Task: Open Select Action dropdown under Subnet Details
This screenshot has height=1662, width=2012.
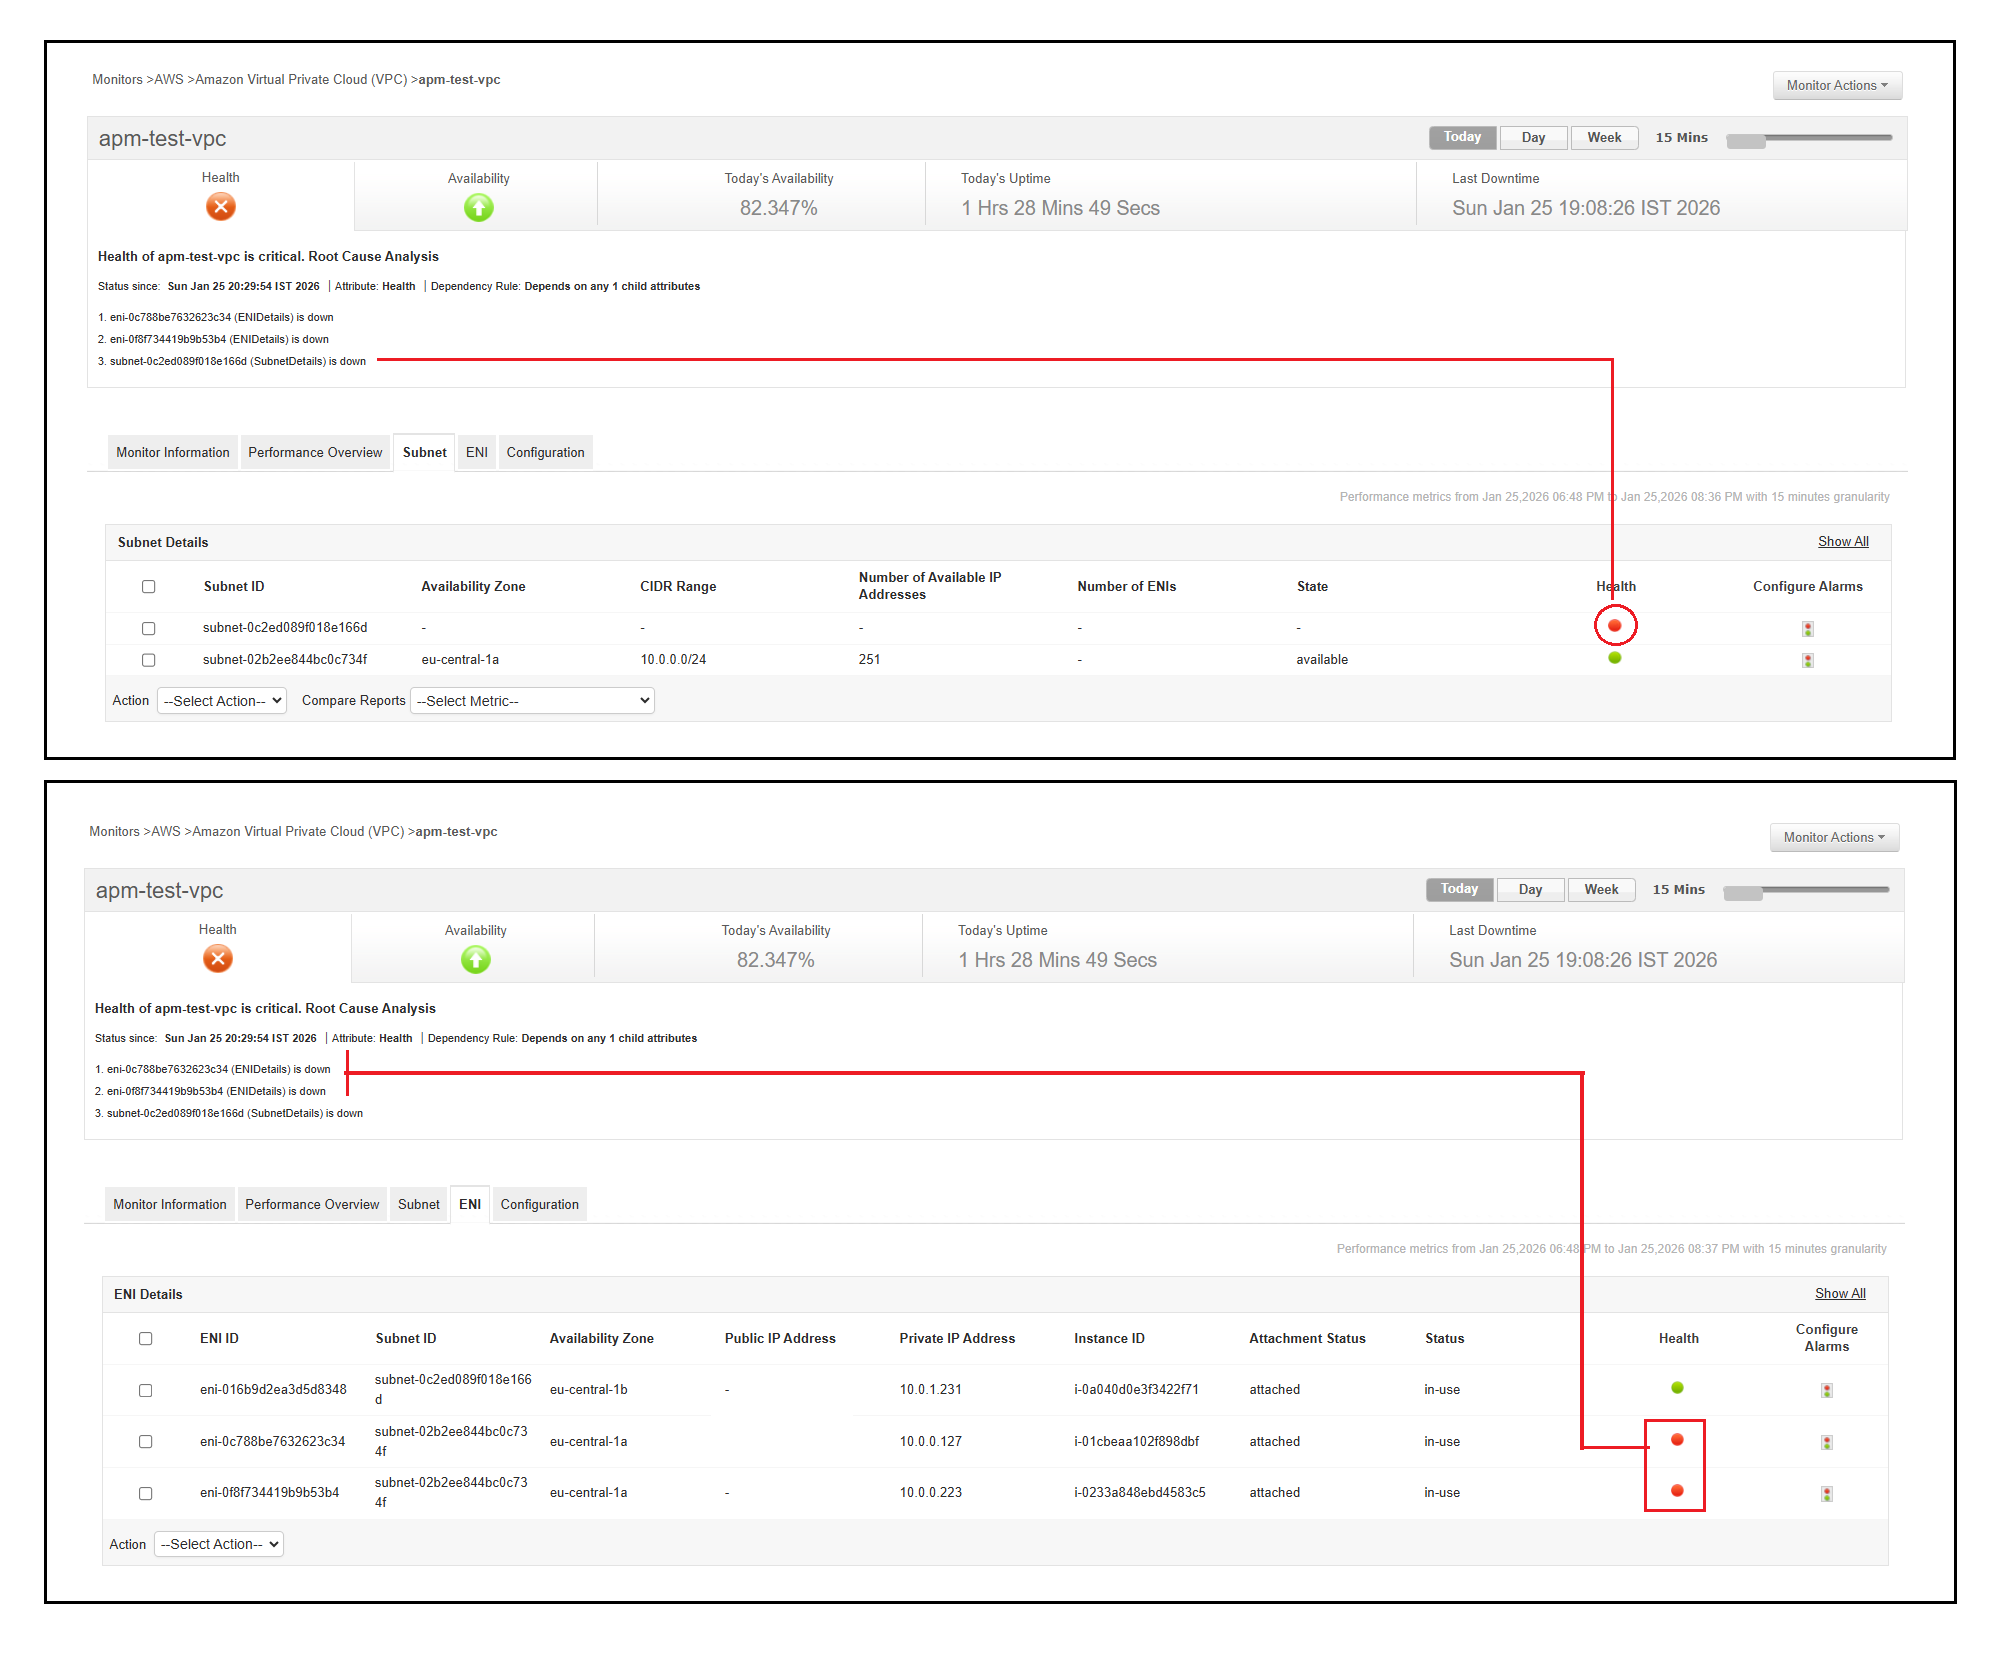Action: [x=222, y=701]
